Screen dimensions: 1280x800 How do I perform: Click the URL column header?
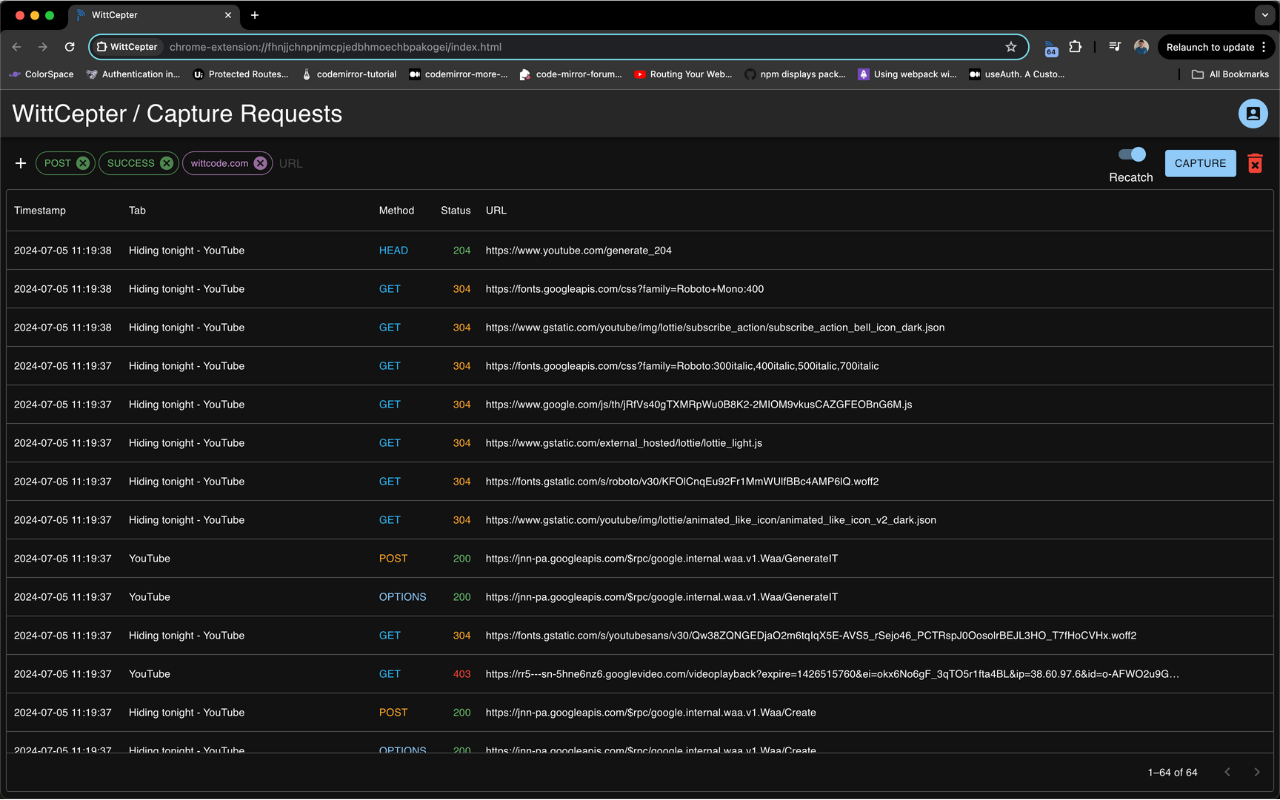496,211
